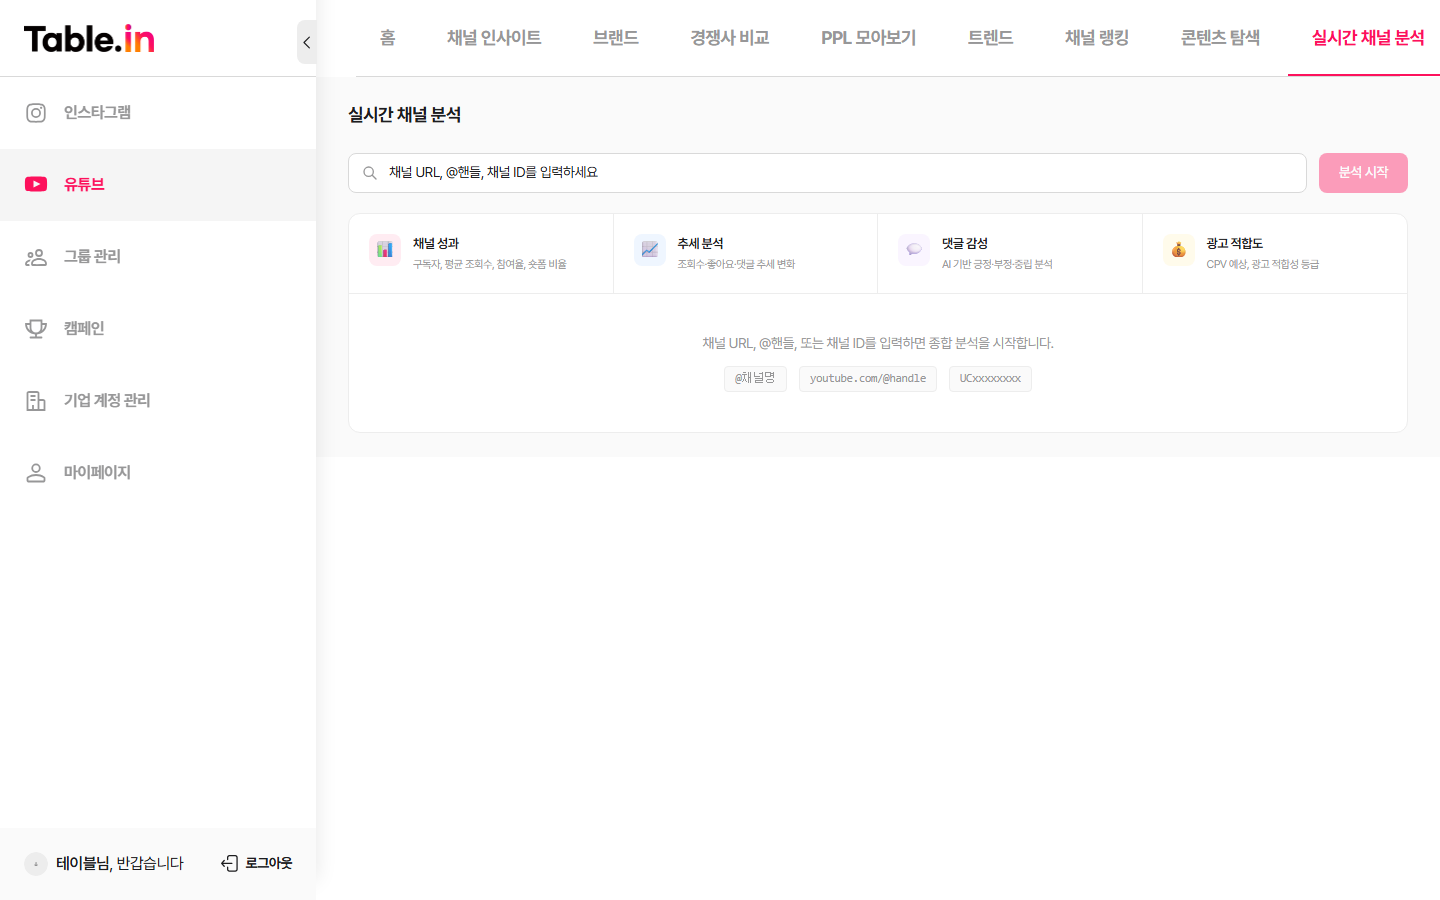Open the 캠페인 trophy icon
Screen dimensions: 1440x900
pyautogui.click(x=36, y=328)
